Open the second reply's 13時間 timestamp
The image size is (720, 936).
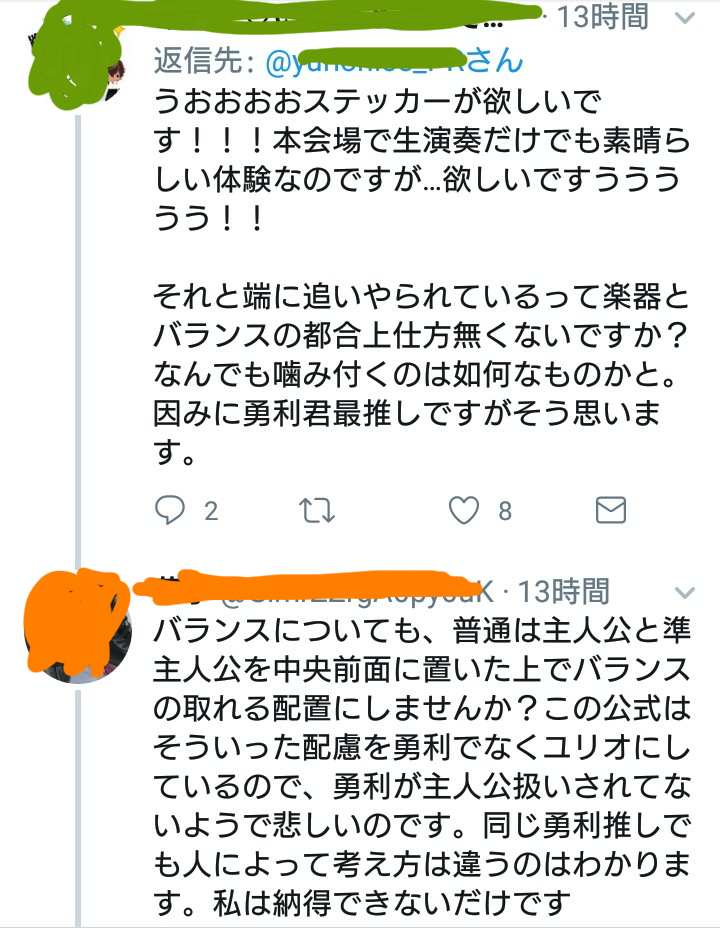tap(564, 590)
